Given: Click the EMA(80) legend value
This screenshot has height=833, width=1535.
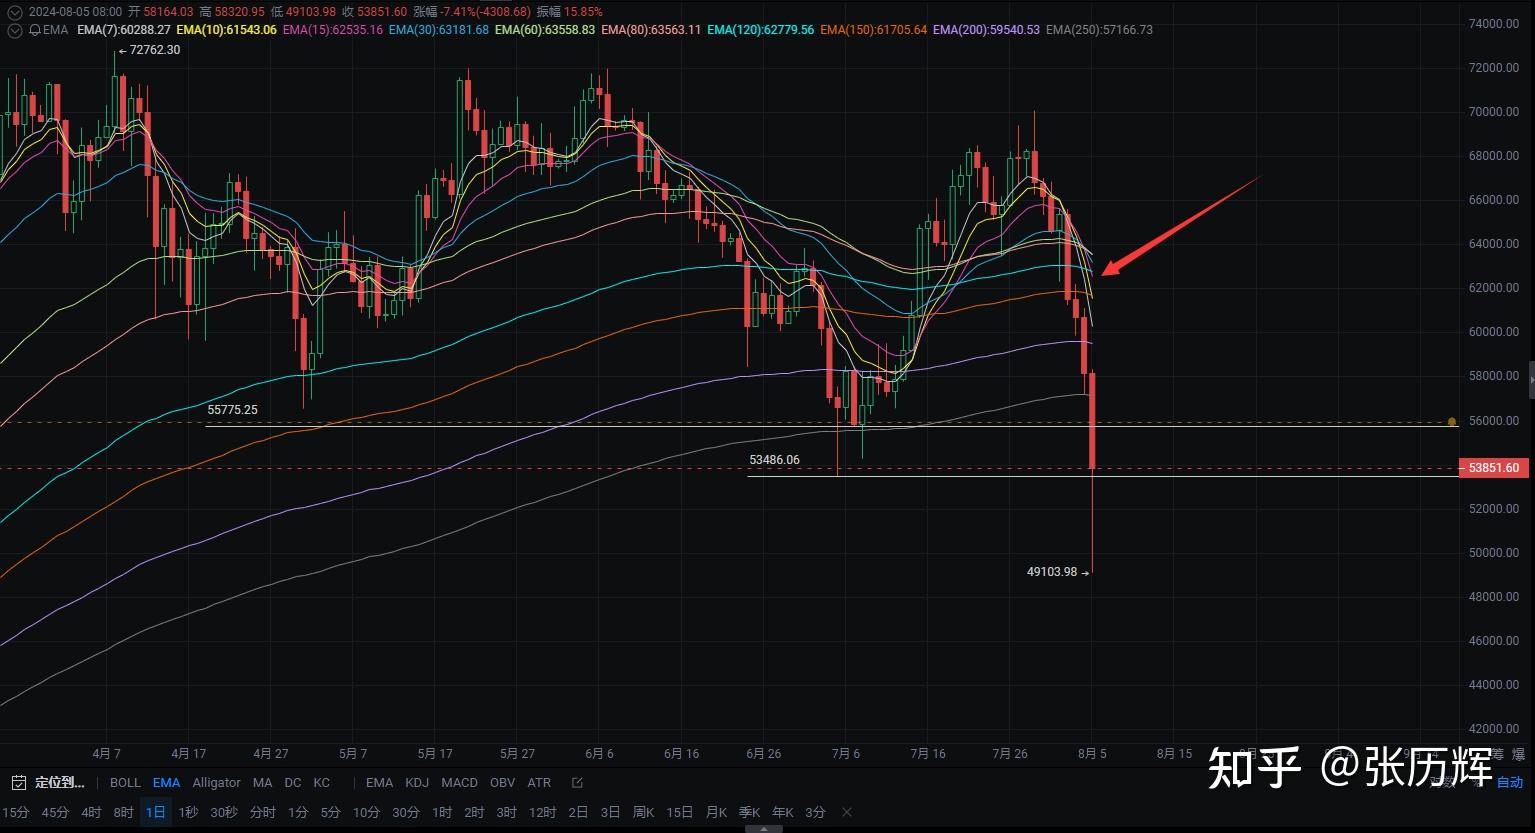Looking at the screenshot, I should pos(651,30).
